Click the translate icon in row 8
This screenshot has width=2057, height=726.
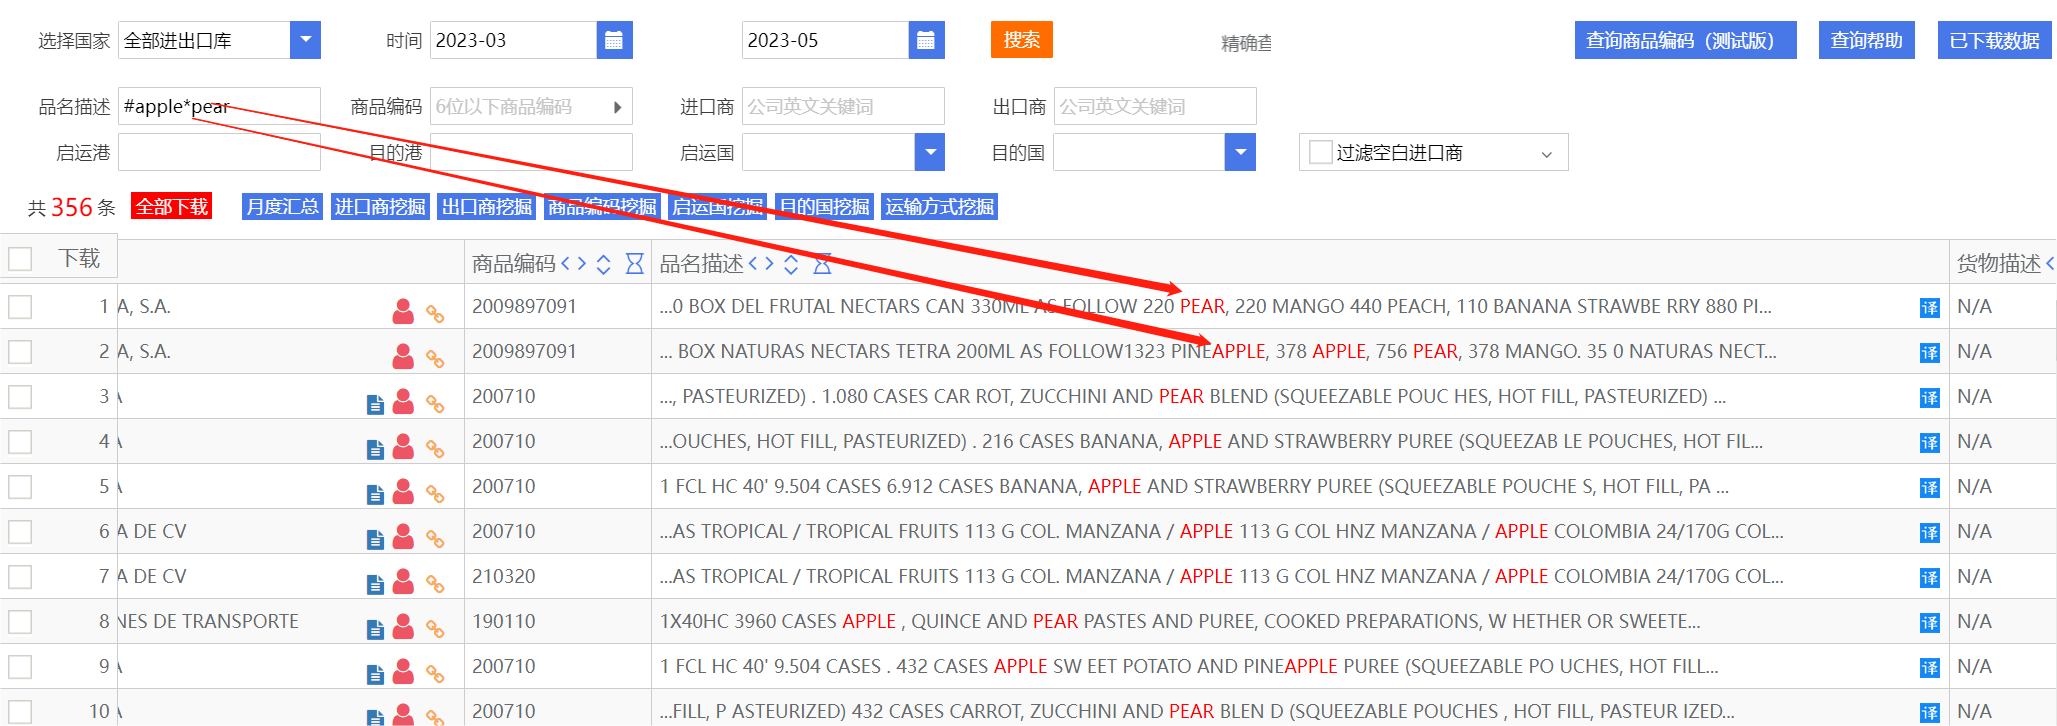1929,623
